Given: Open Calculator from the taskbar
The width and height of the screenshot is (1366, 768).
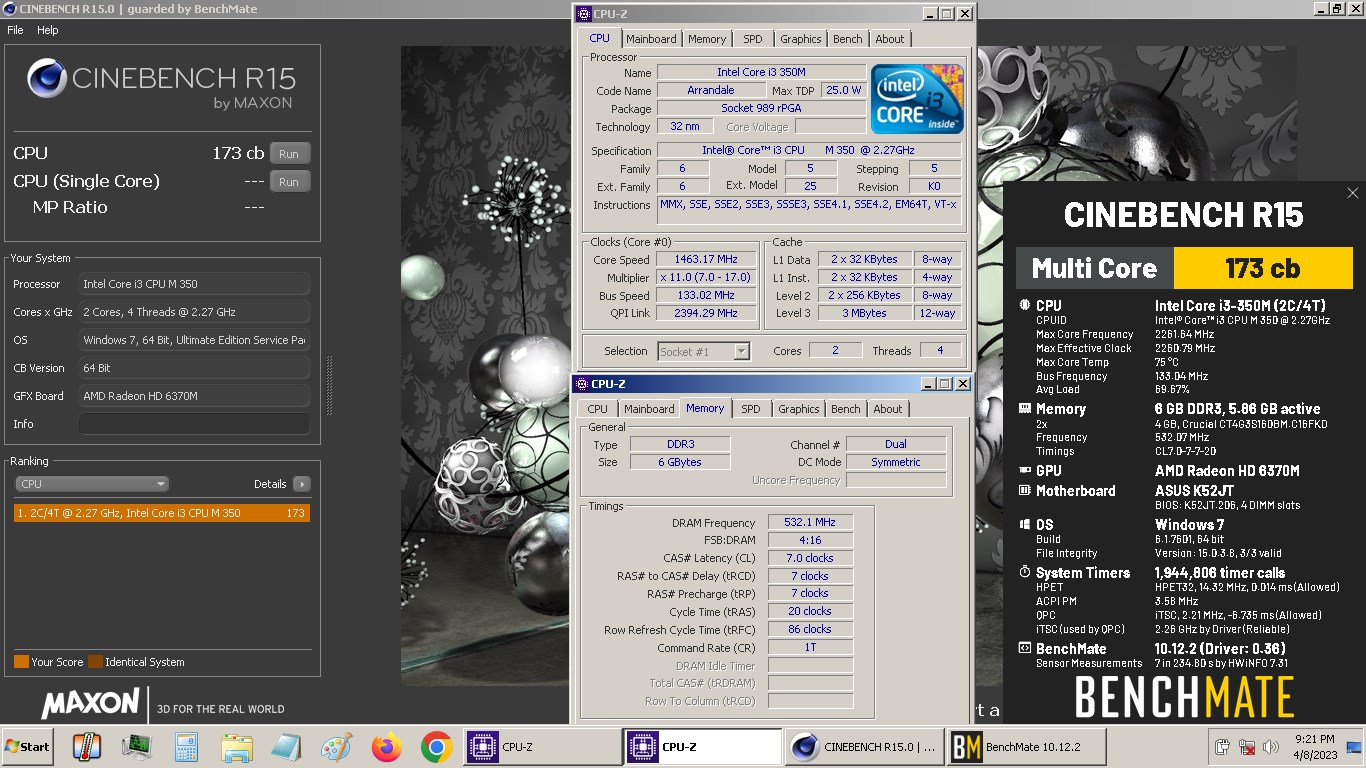Looking at the screenshot, I should (186, 746).
